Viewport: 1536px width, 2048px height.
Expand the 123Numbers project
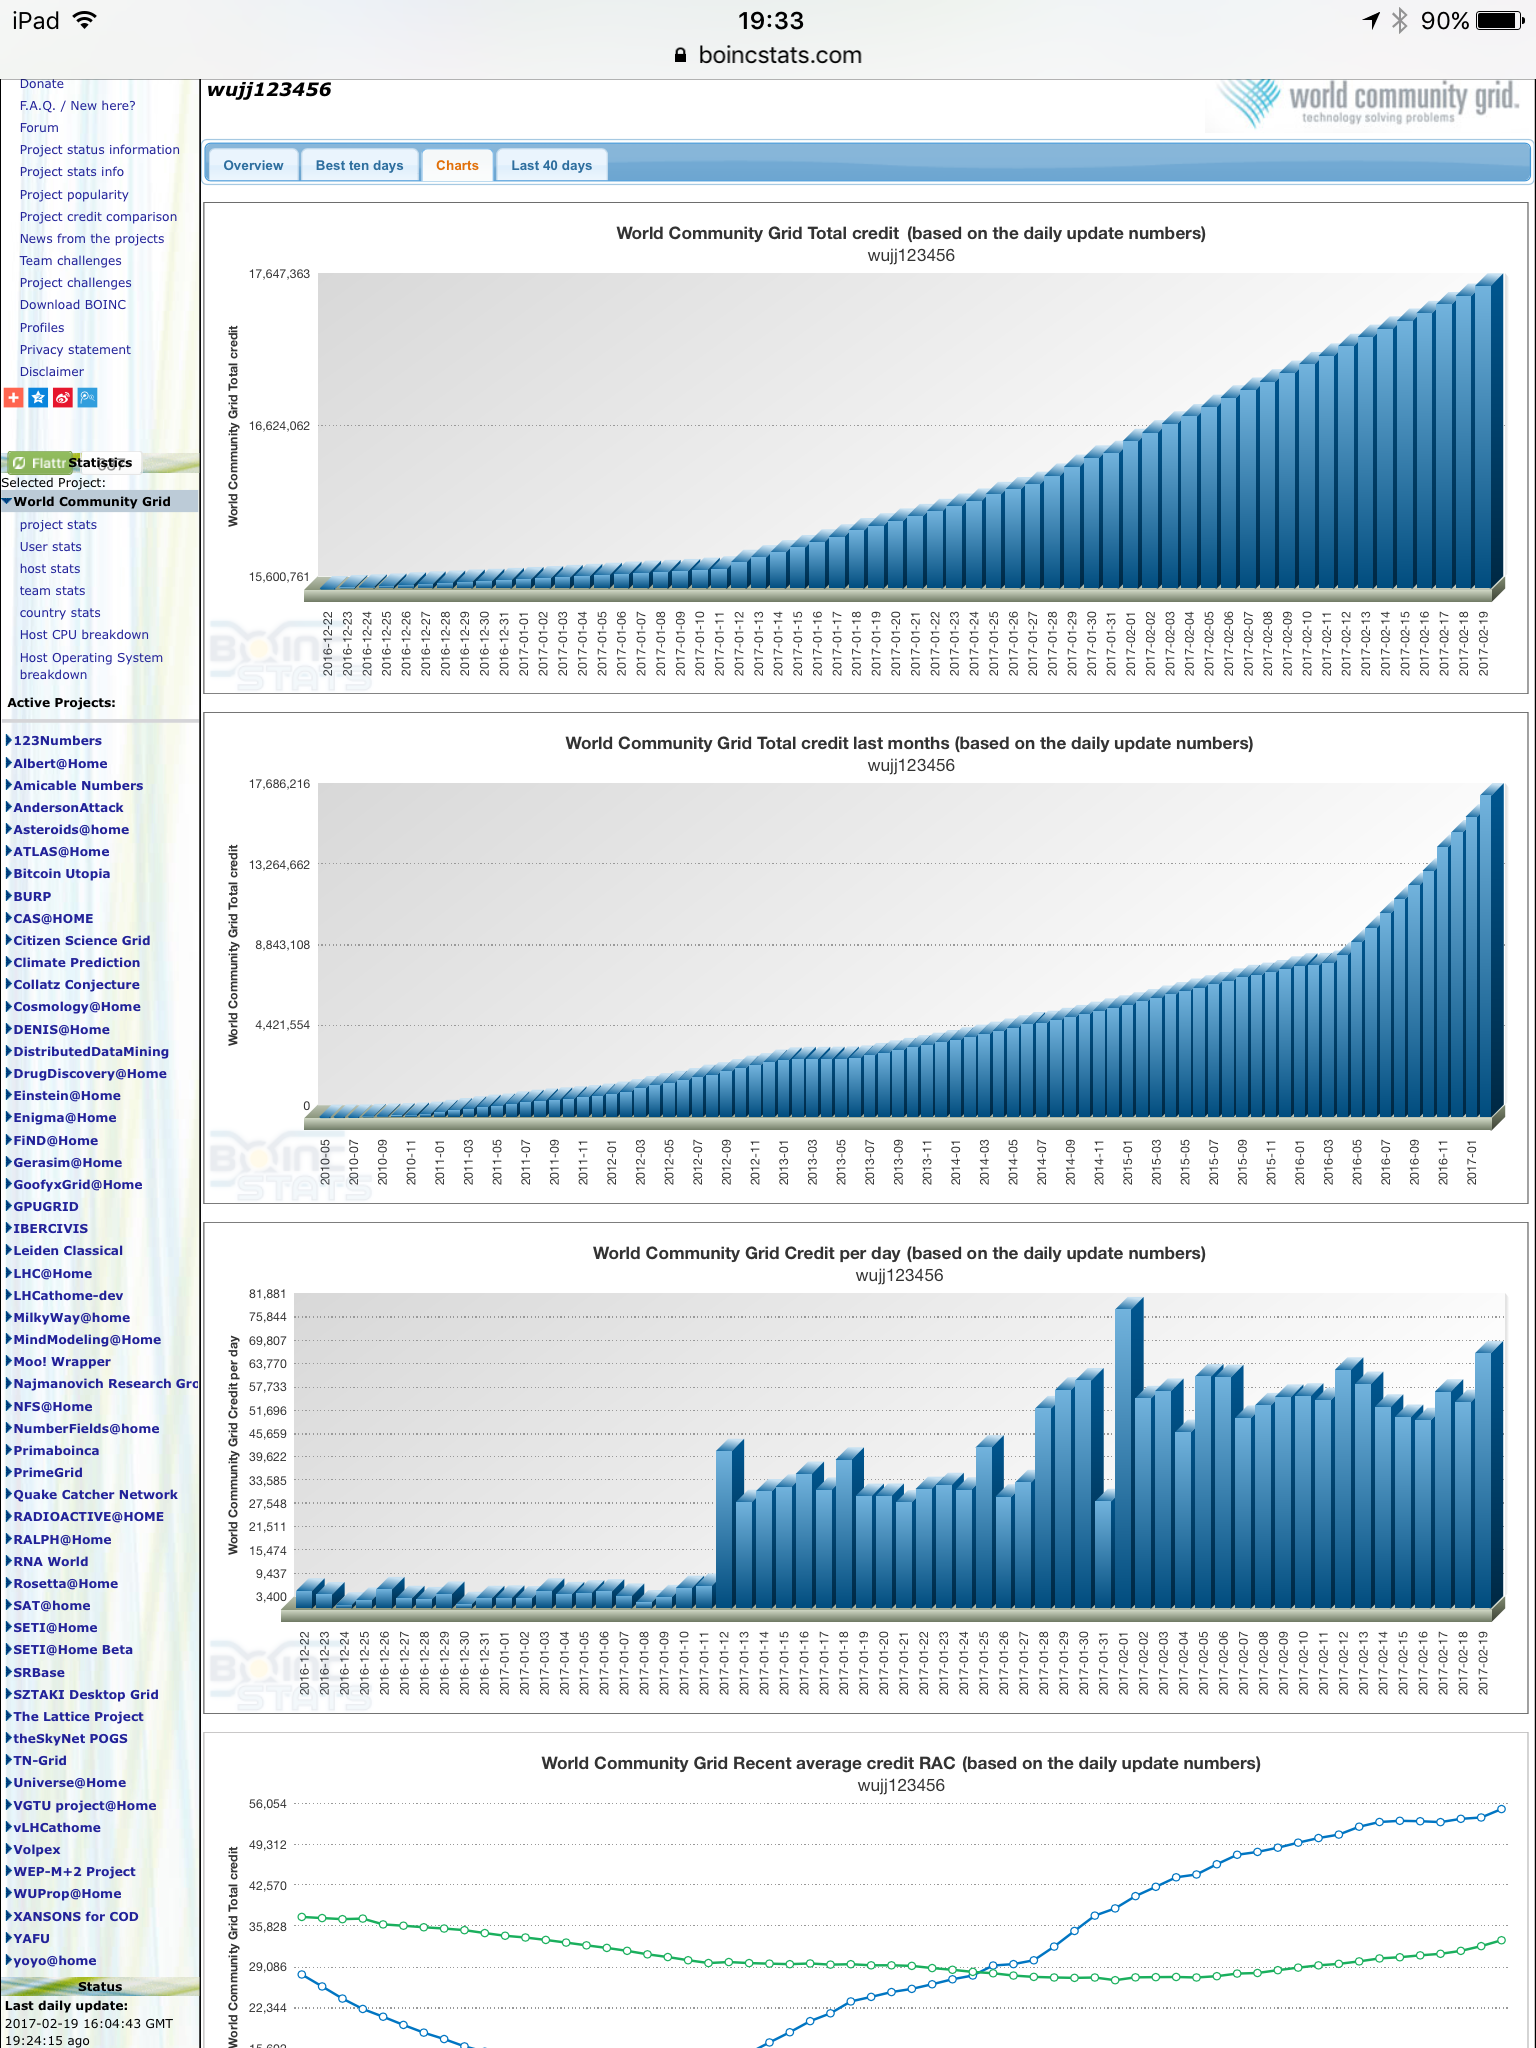click(x=8, y=740)
